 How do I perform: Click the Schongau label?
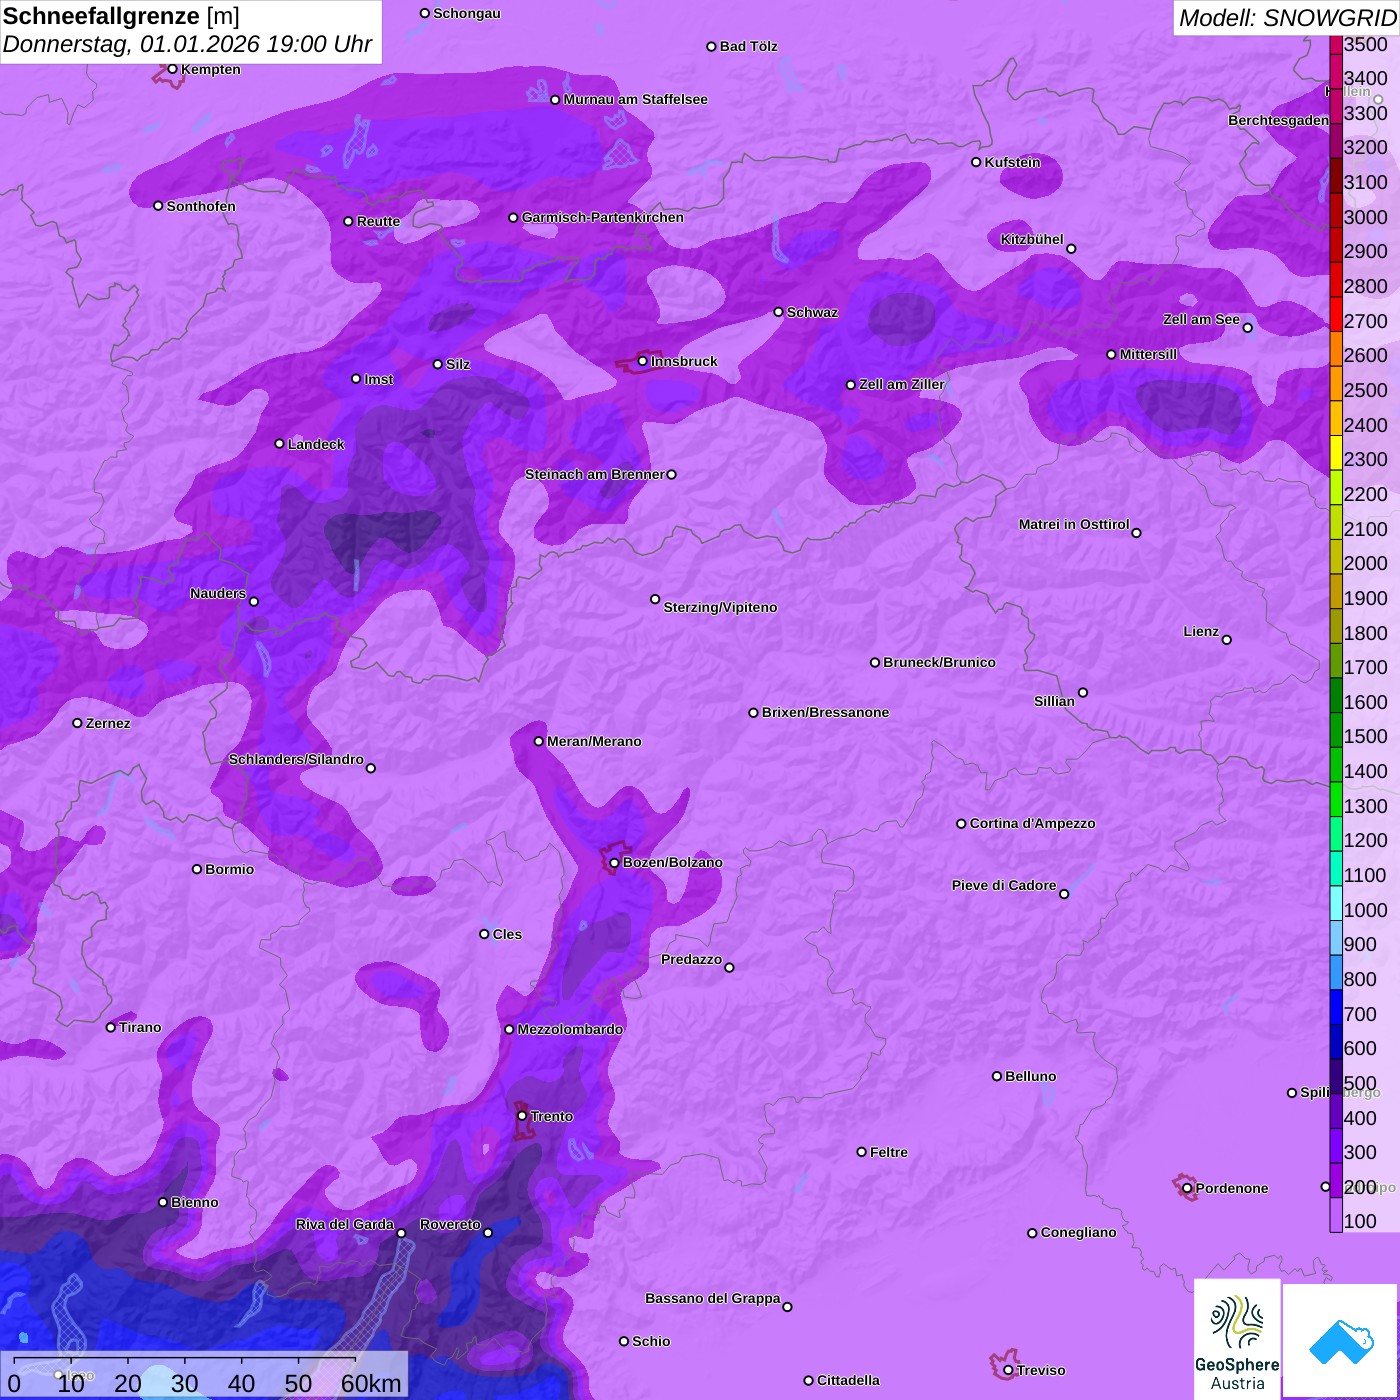467,13
